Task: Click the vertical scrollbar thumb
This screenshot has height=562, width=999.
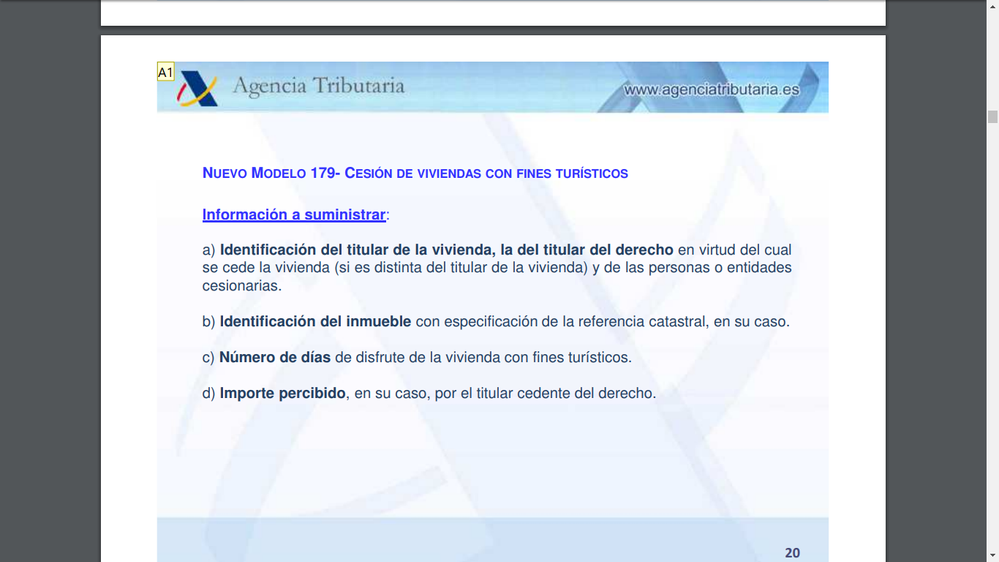Action: tap(992, 117)
